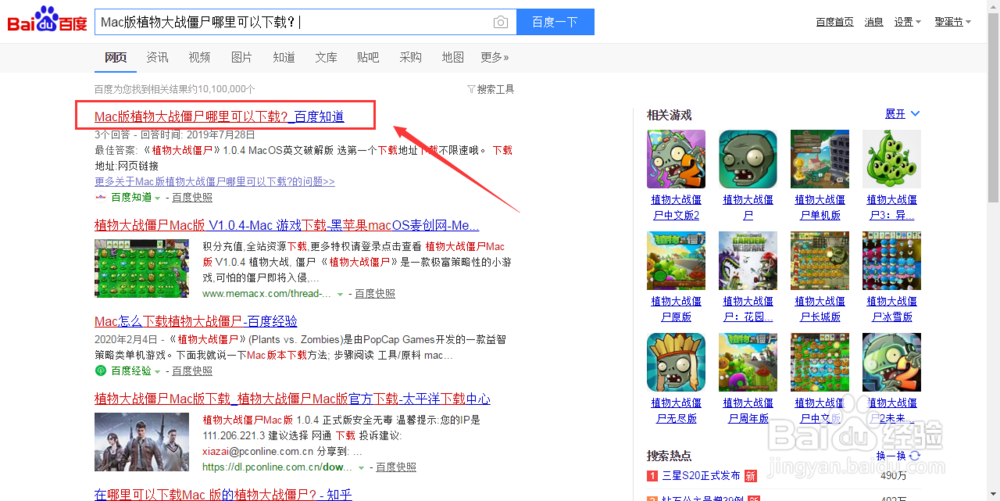Click 植物大战僵尸2未来 game icon
1000x501 pixels.
click(892, 362)
